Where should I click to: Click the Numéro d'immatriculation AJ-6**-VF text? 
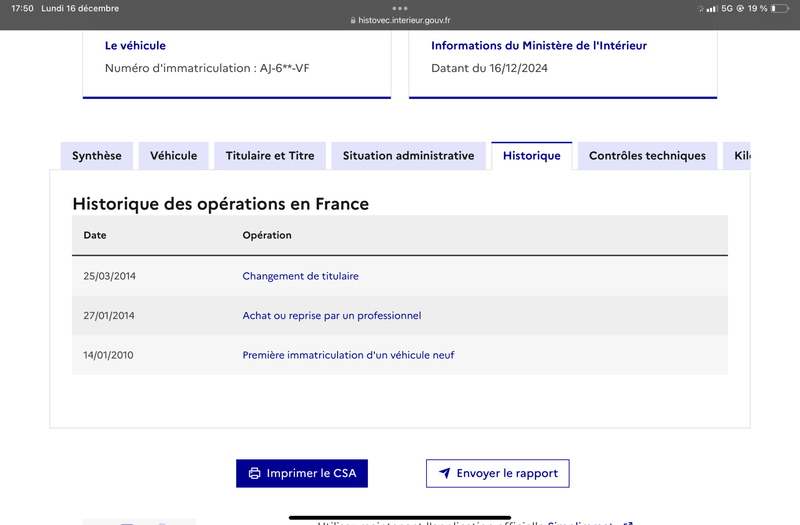coord(207,68)
